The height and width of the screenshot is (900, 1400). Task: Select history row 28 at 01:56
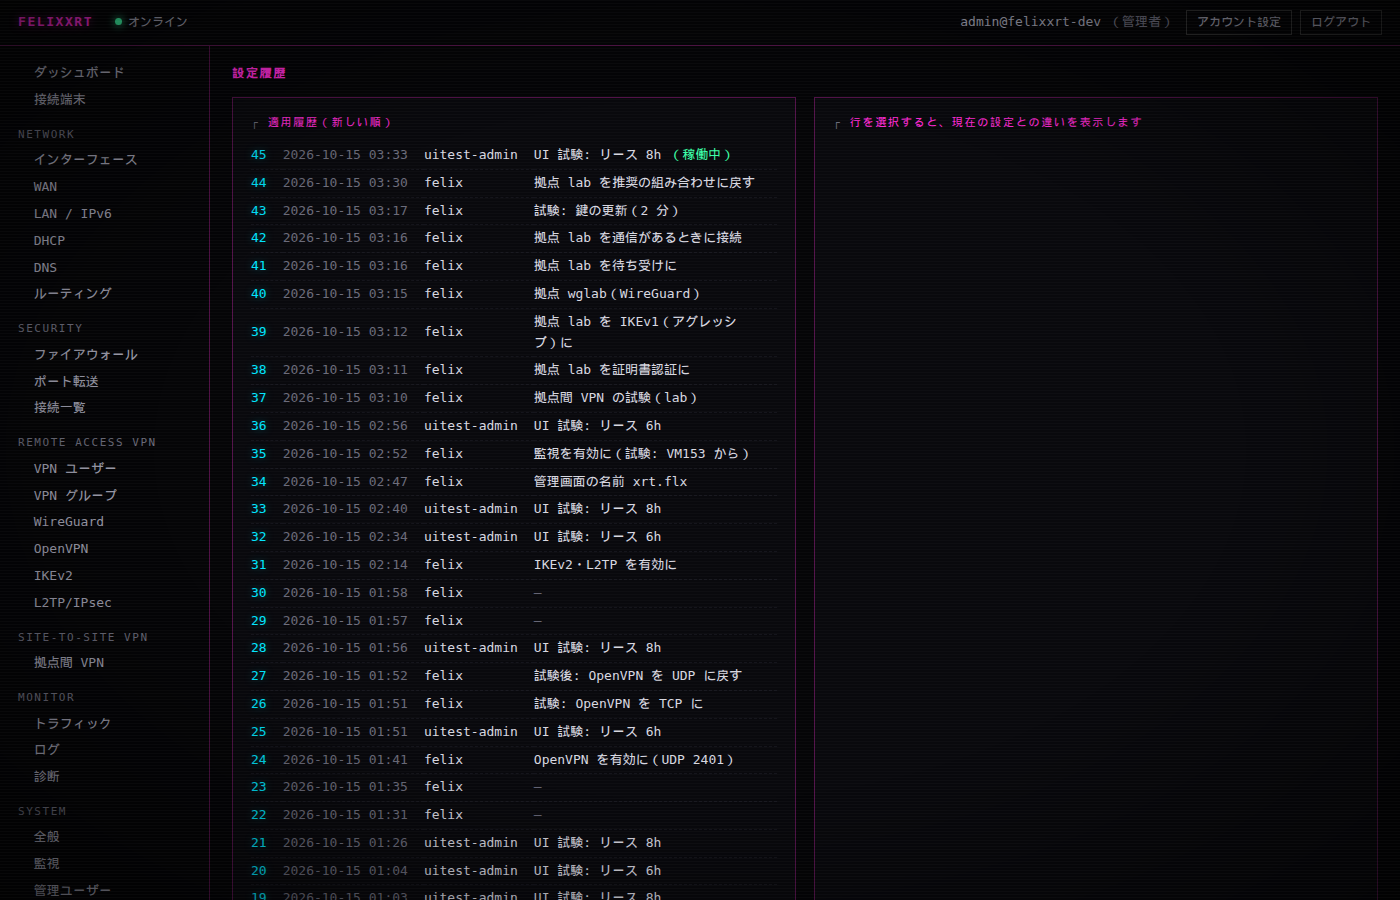(x=513, y=648)
